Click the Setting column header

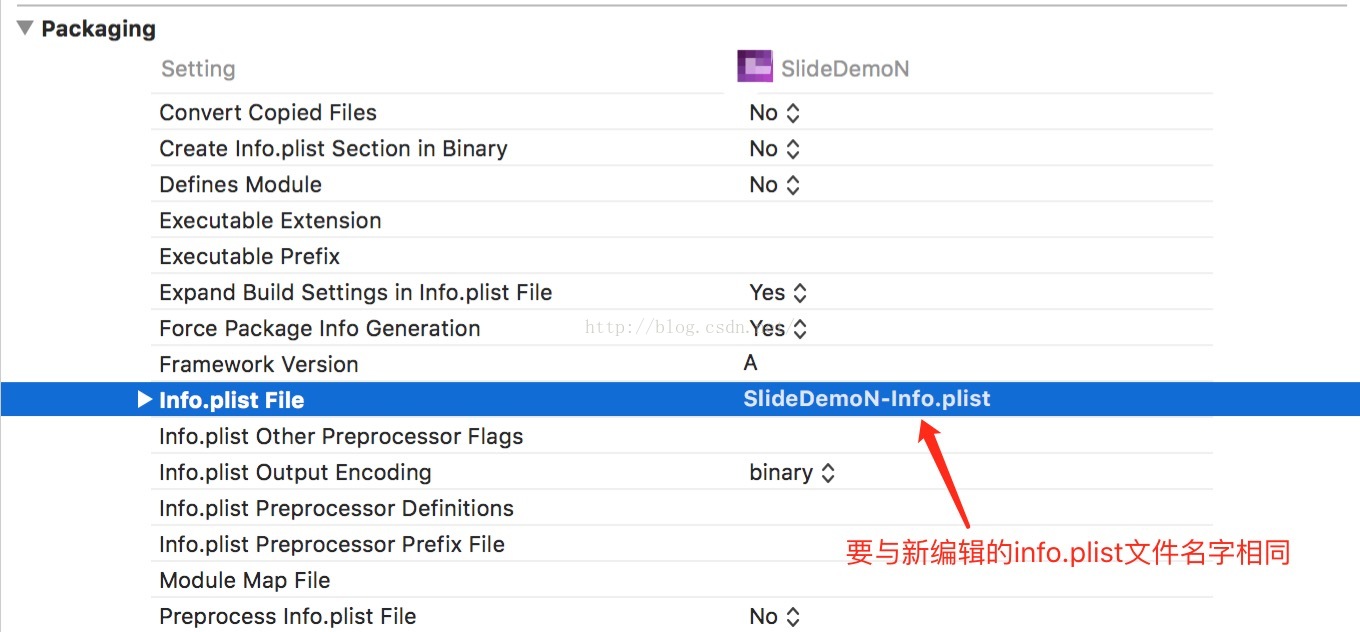[x=198, y=69]
